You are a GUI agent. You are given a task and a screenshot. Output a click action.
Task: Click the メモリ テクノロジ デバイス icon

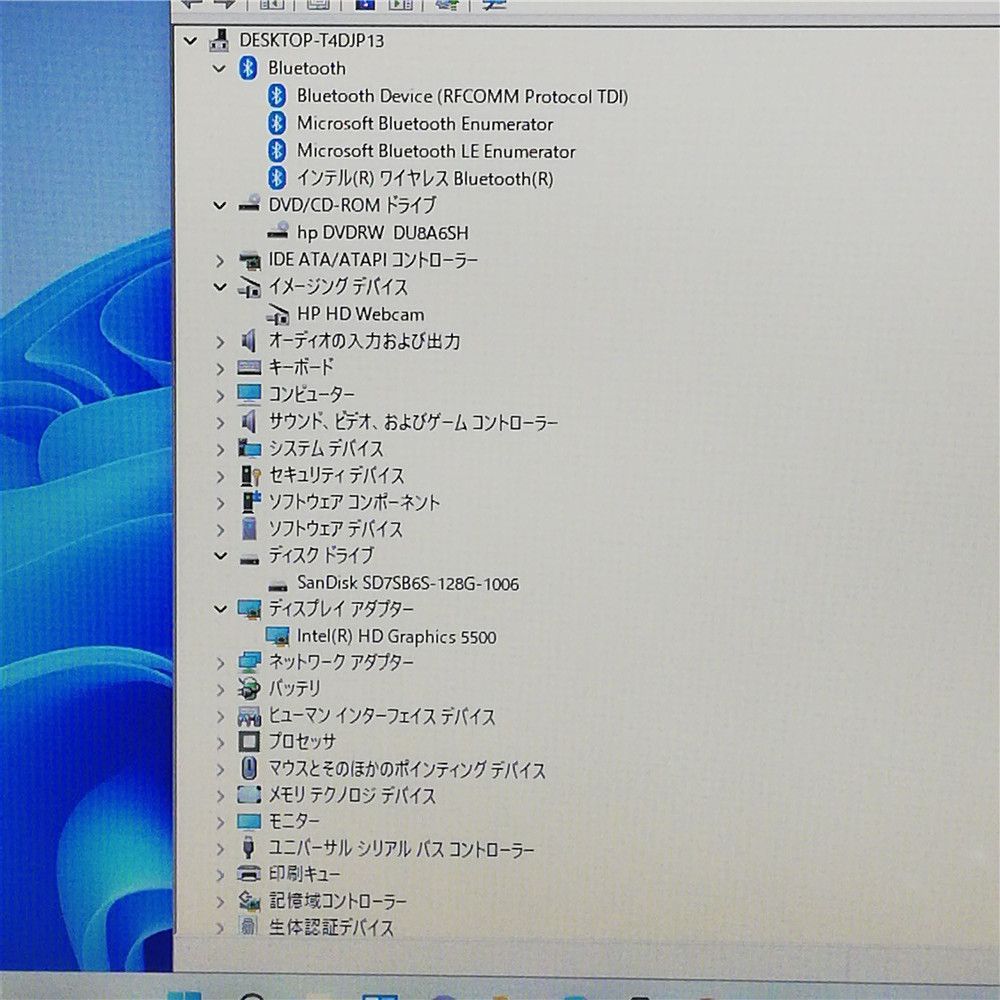(249, 795)
